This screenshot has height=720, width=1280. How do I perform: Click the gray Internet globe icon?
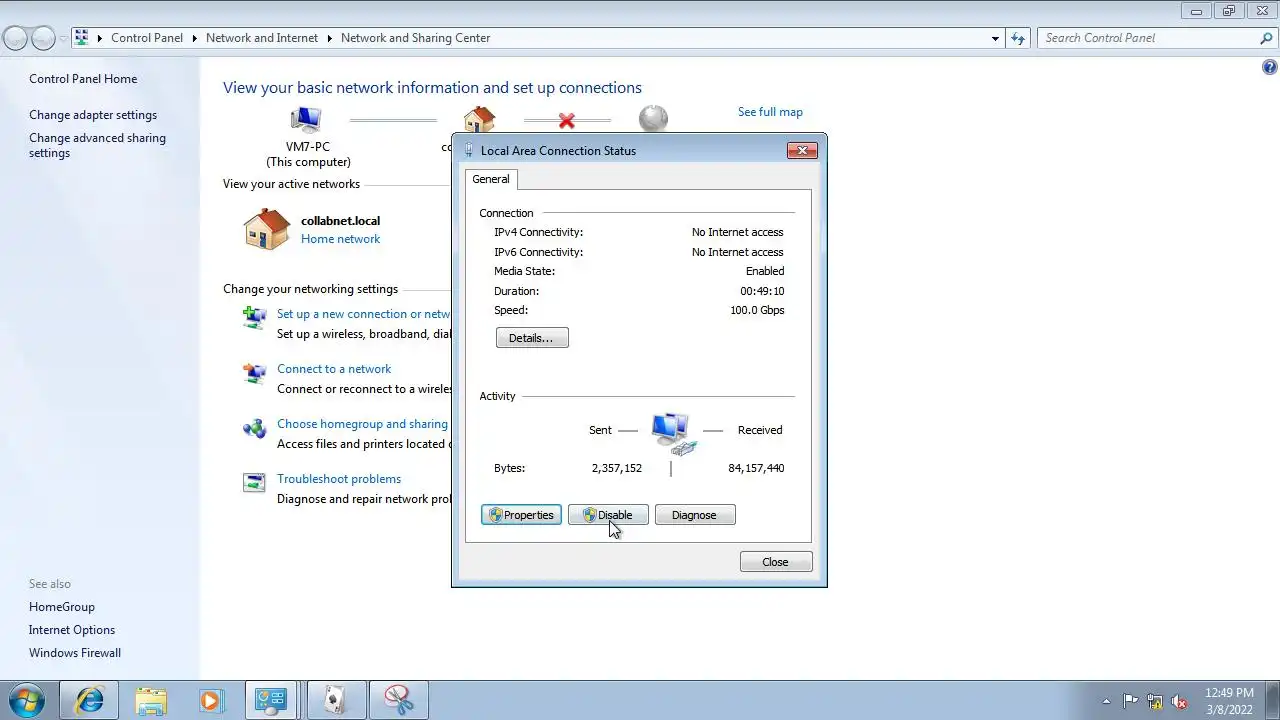[653, 119]
